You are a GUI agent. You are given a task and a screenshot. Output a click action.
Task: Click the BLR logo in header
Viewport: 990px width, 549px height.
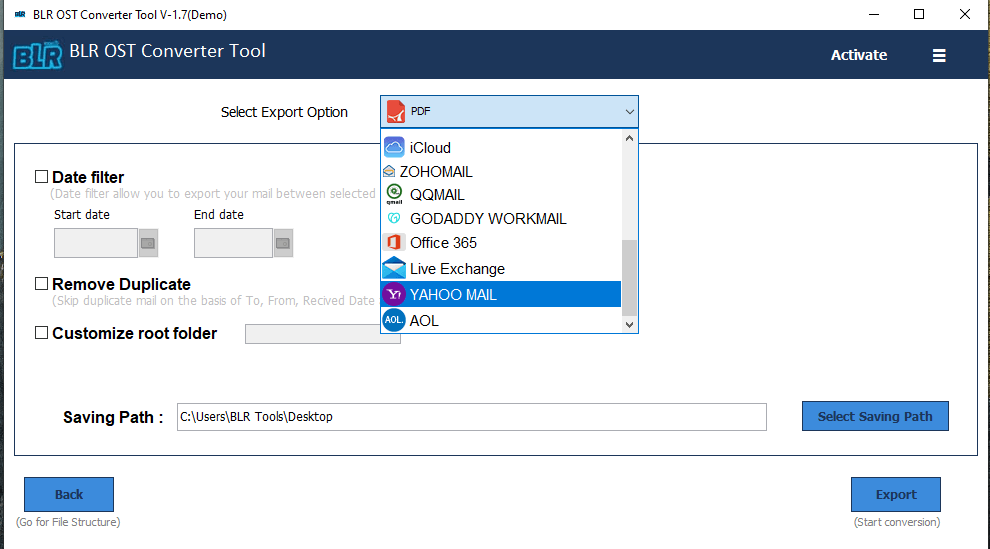pyautogui.click(x=38, y=55)
